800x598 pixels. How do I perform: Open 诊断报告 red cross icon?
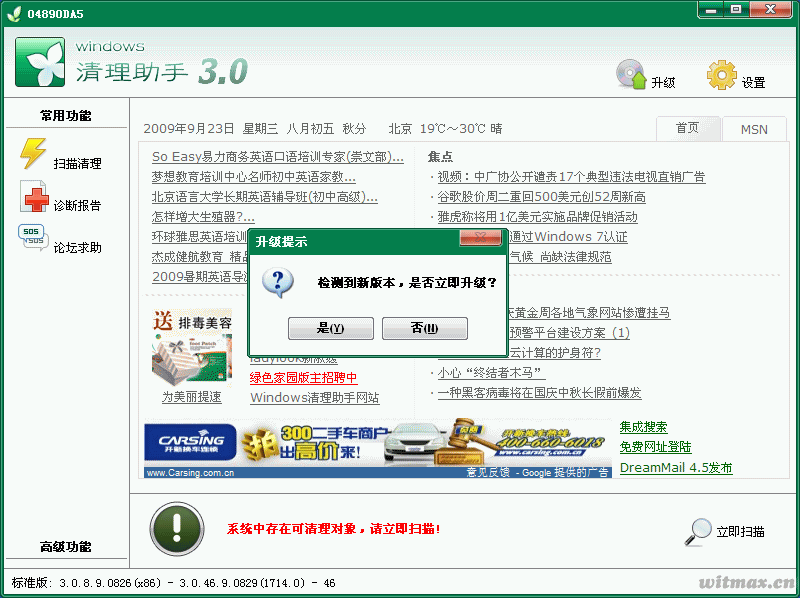coord(34,196)
